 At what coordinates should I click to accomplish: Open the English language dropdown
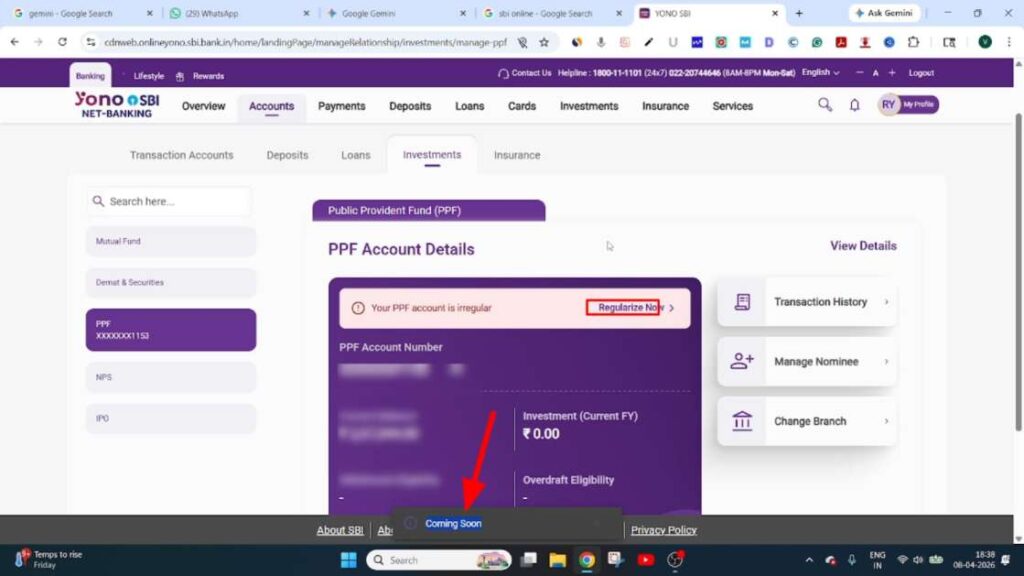click(820, 73)
